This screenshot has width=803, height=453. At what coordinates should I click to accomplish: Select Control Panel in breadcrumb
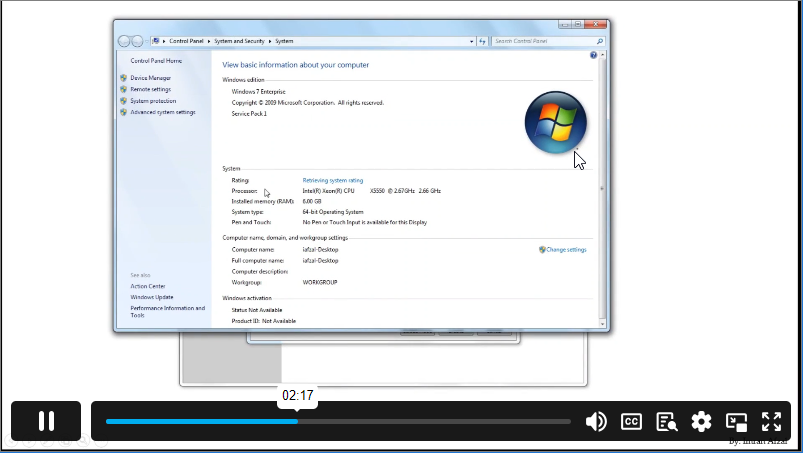(x=186, y=41)
